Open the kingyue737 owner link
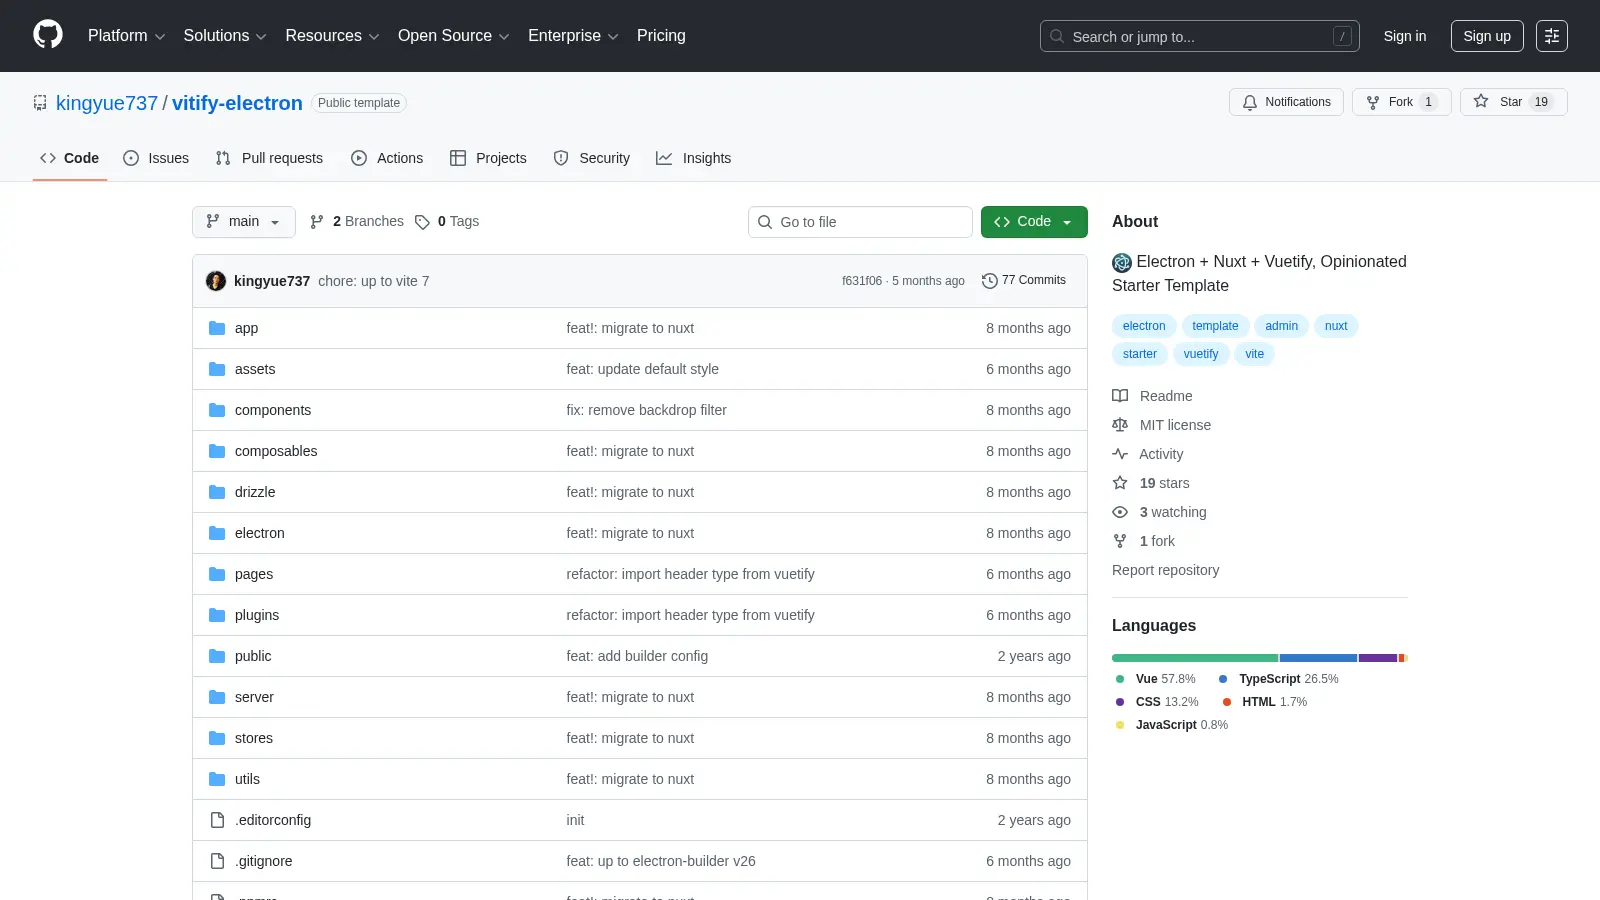Image resolution: width=1600 pixels, height=900 pixels. click(107, 103)
